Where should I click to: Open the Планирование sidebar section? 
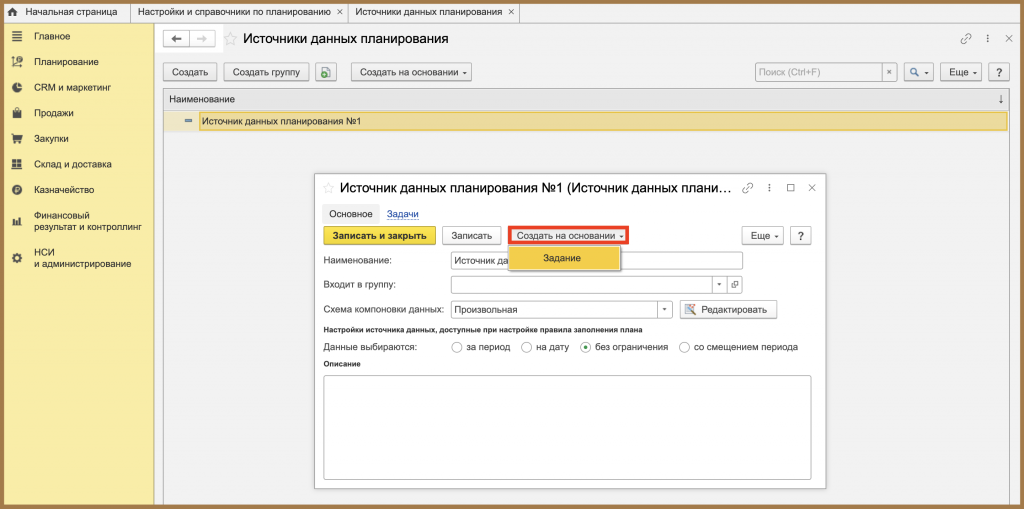[x=66, y=62]
